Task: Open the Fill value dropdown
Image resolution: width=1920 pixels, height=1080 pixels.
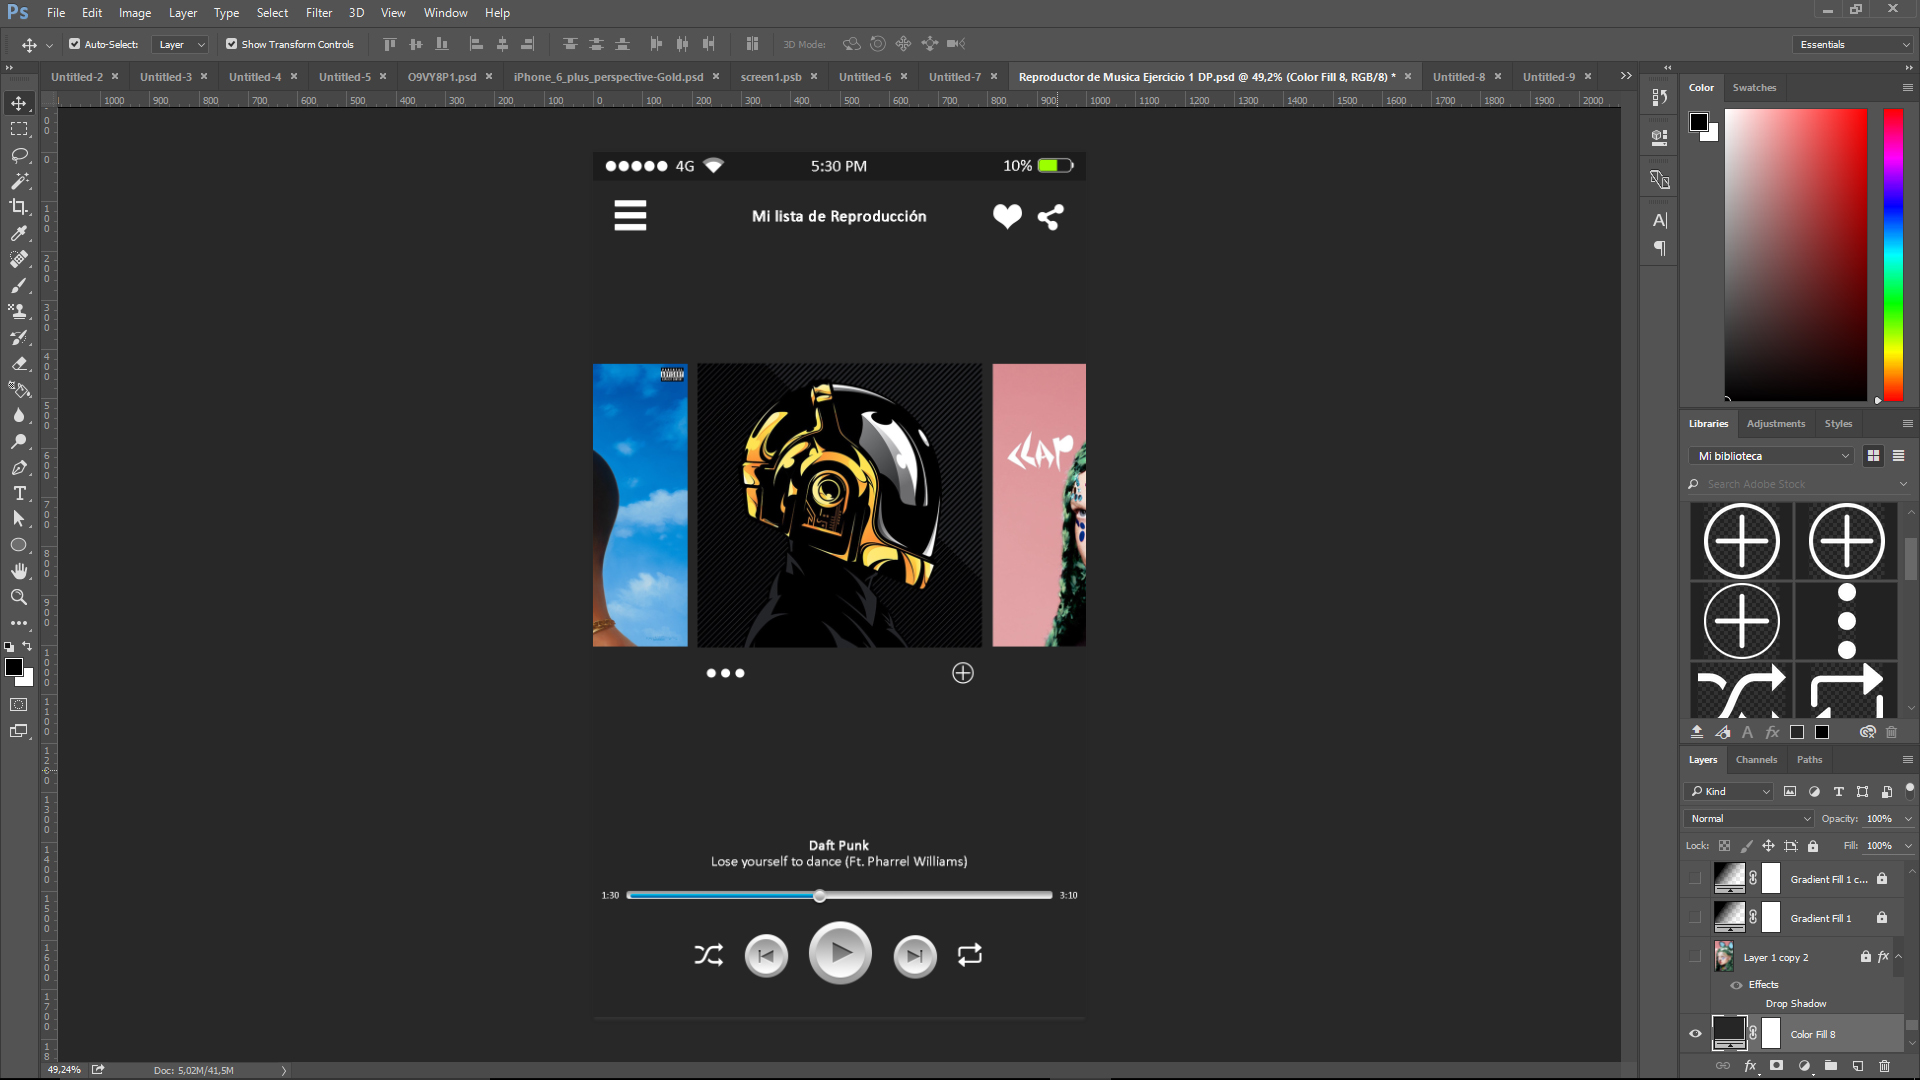Action: tap(1908, 846)
